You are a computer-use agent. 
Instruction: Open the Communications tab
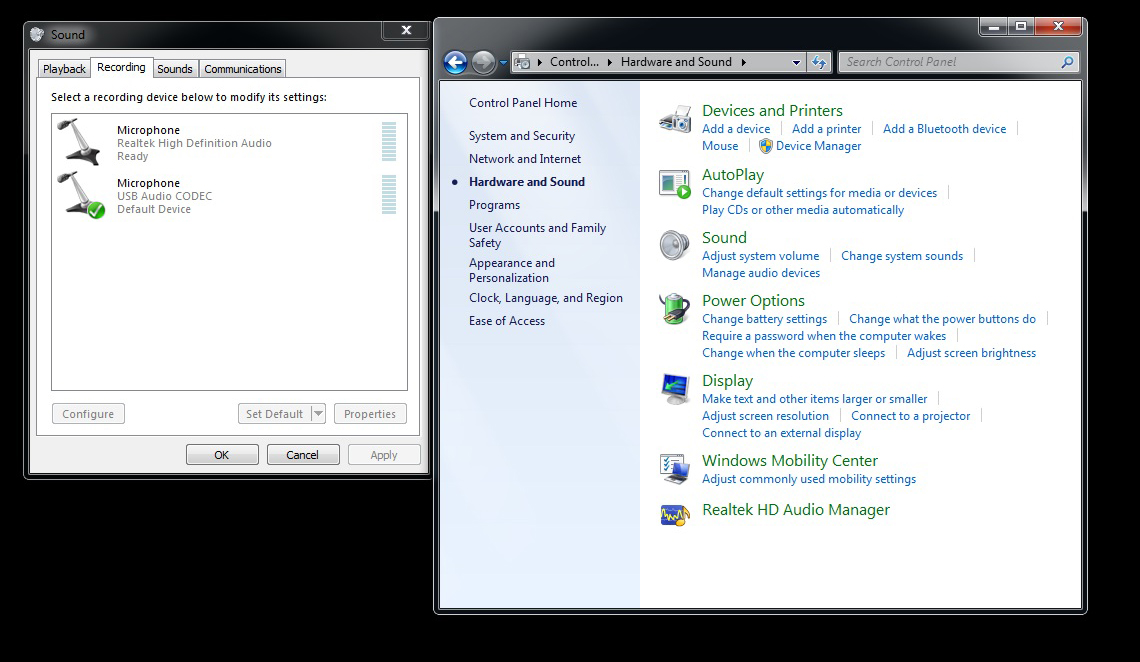pyautogui.click(x=243, y=69)
